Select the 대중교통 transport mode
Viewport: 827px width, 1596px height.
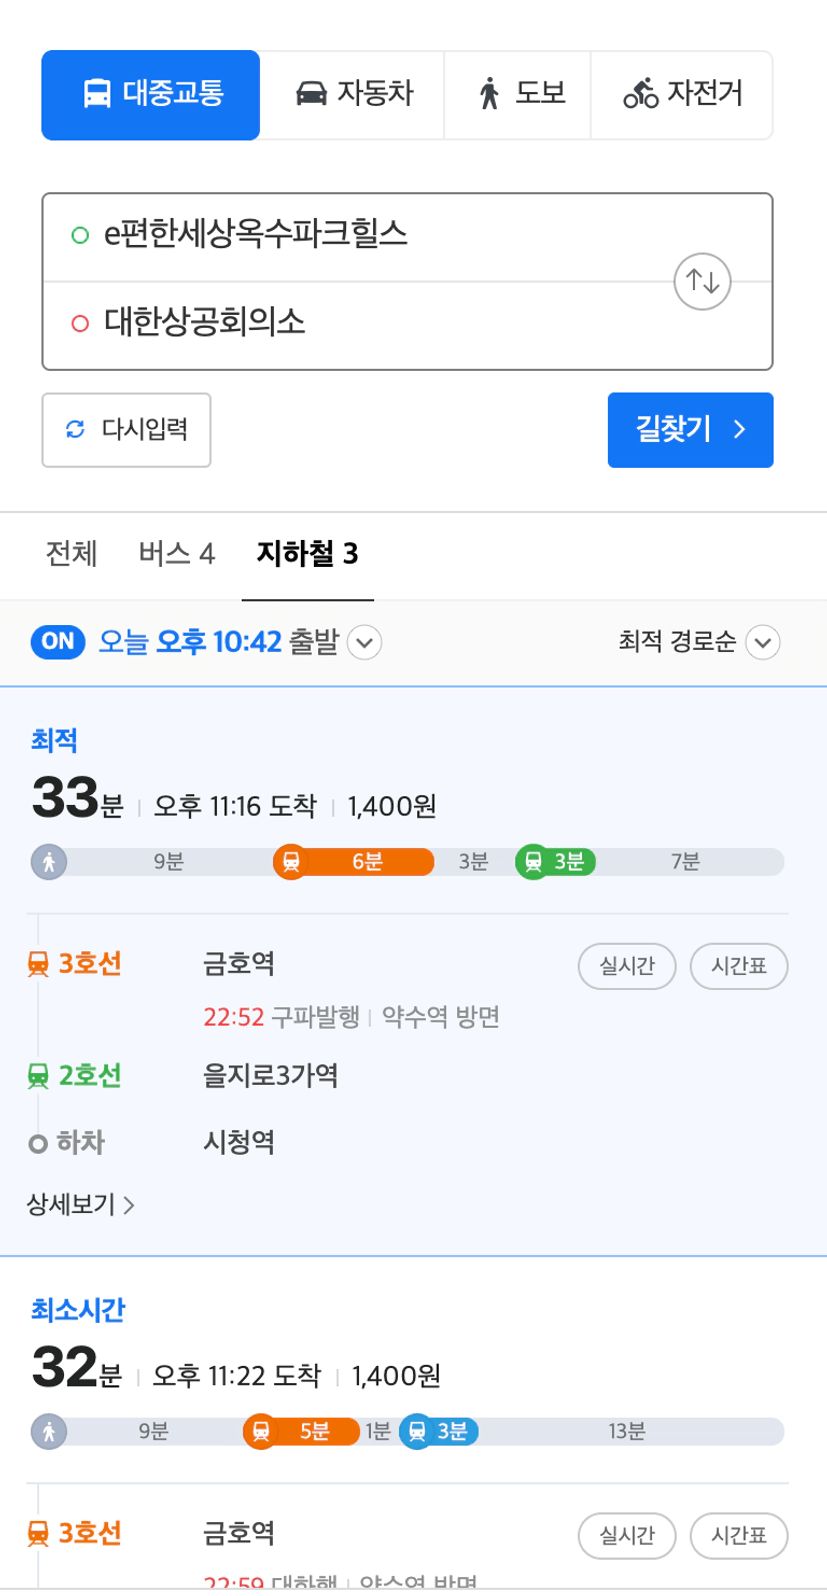coord(151,95)
